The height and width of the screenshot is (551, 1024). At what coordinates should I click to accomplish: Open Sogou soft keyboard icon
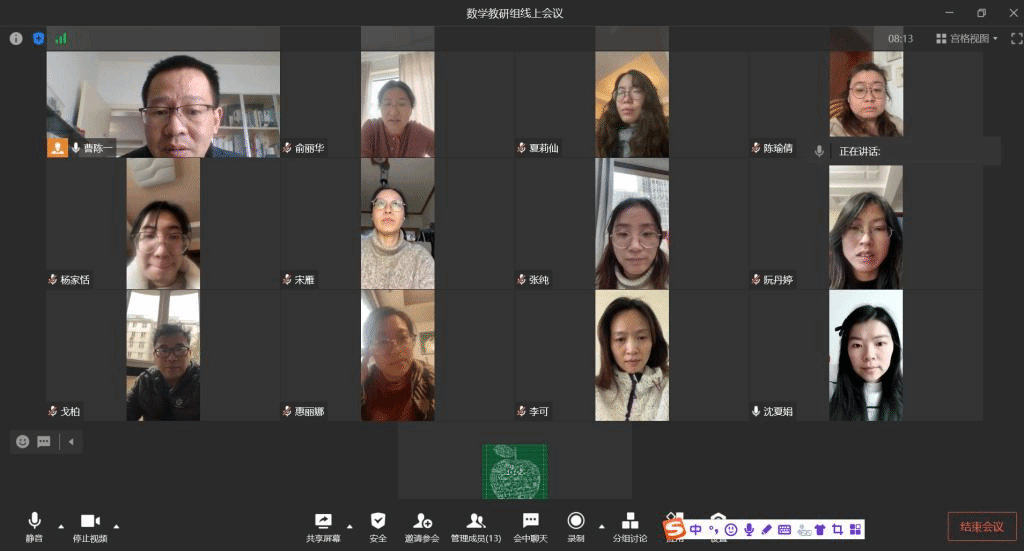784,529
